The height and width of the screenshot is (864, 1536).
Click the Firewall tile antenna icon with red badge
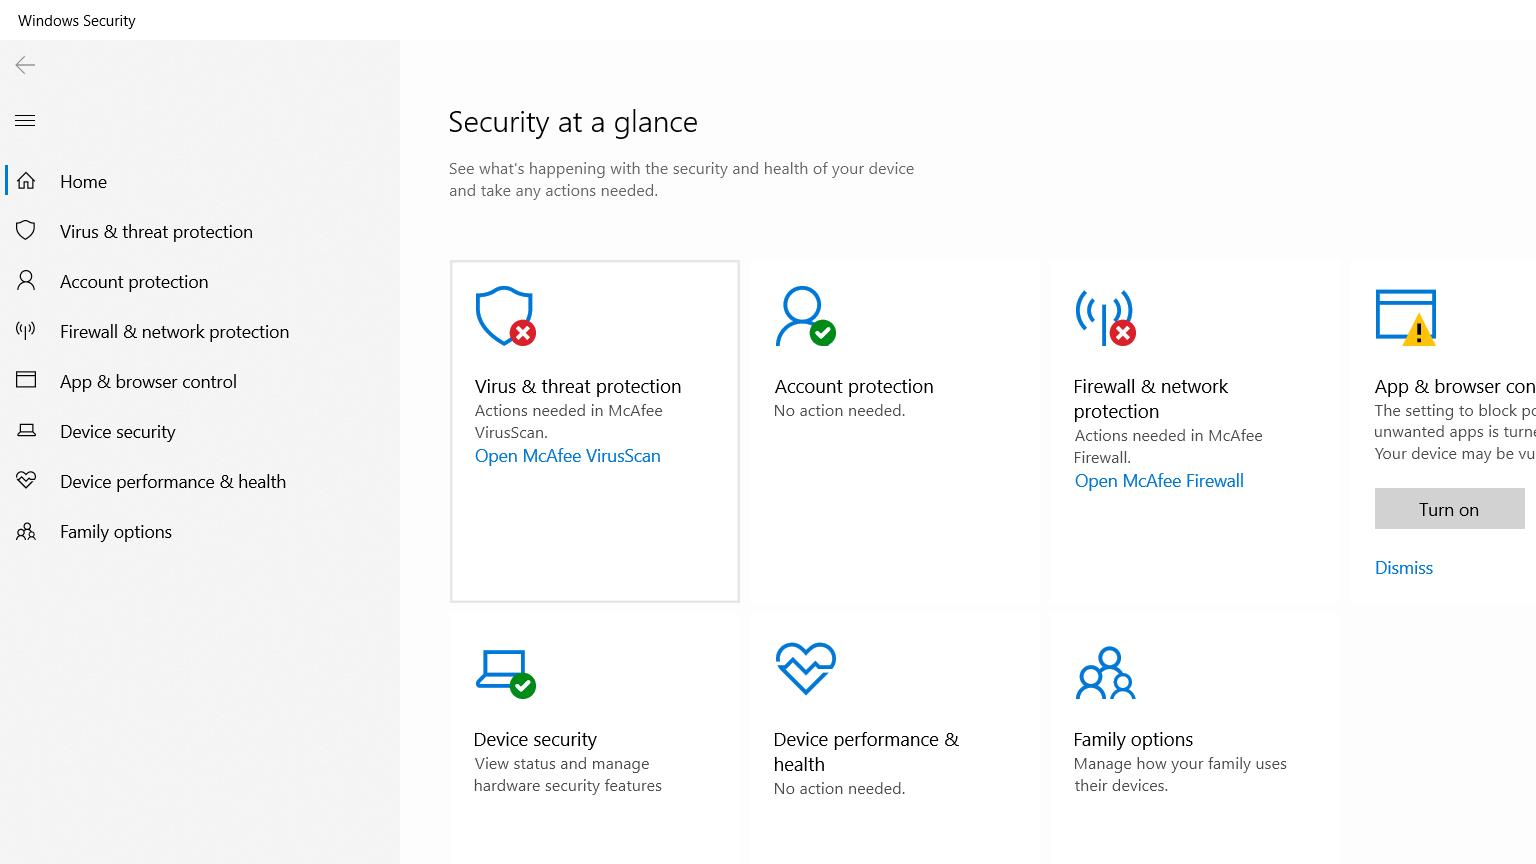click(x=1105, y=316)
